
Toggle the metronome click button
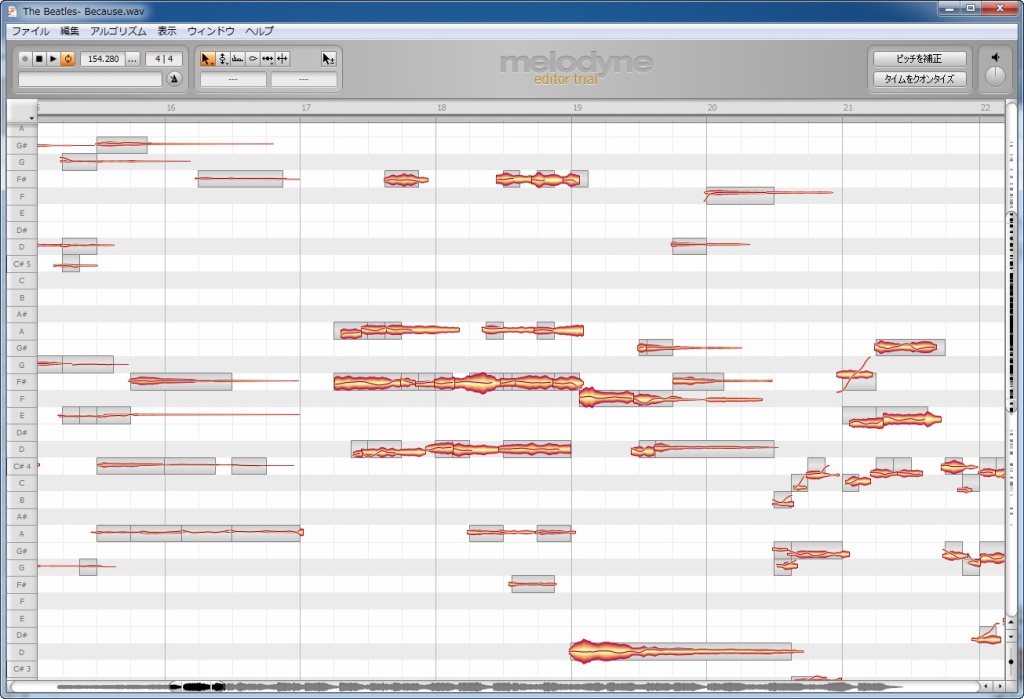tap(174, 79)
